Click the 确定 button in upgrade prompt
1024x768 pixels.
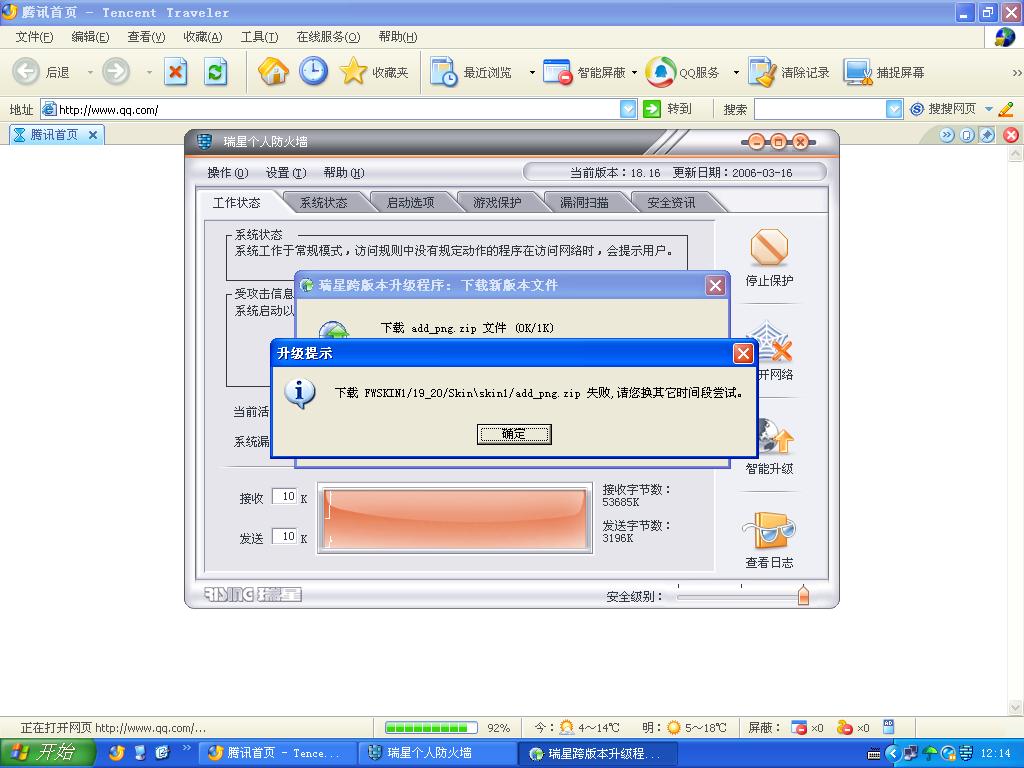tap(514, 434)
